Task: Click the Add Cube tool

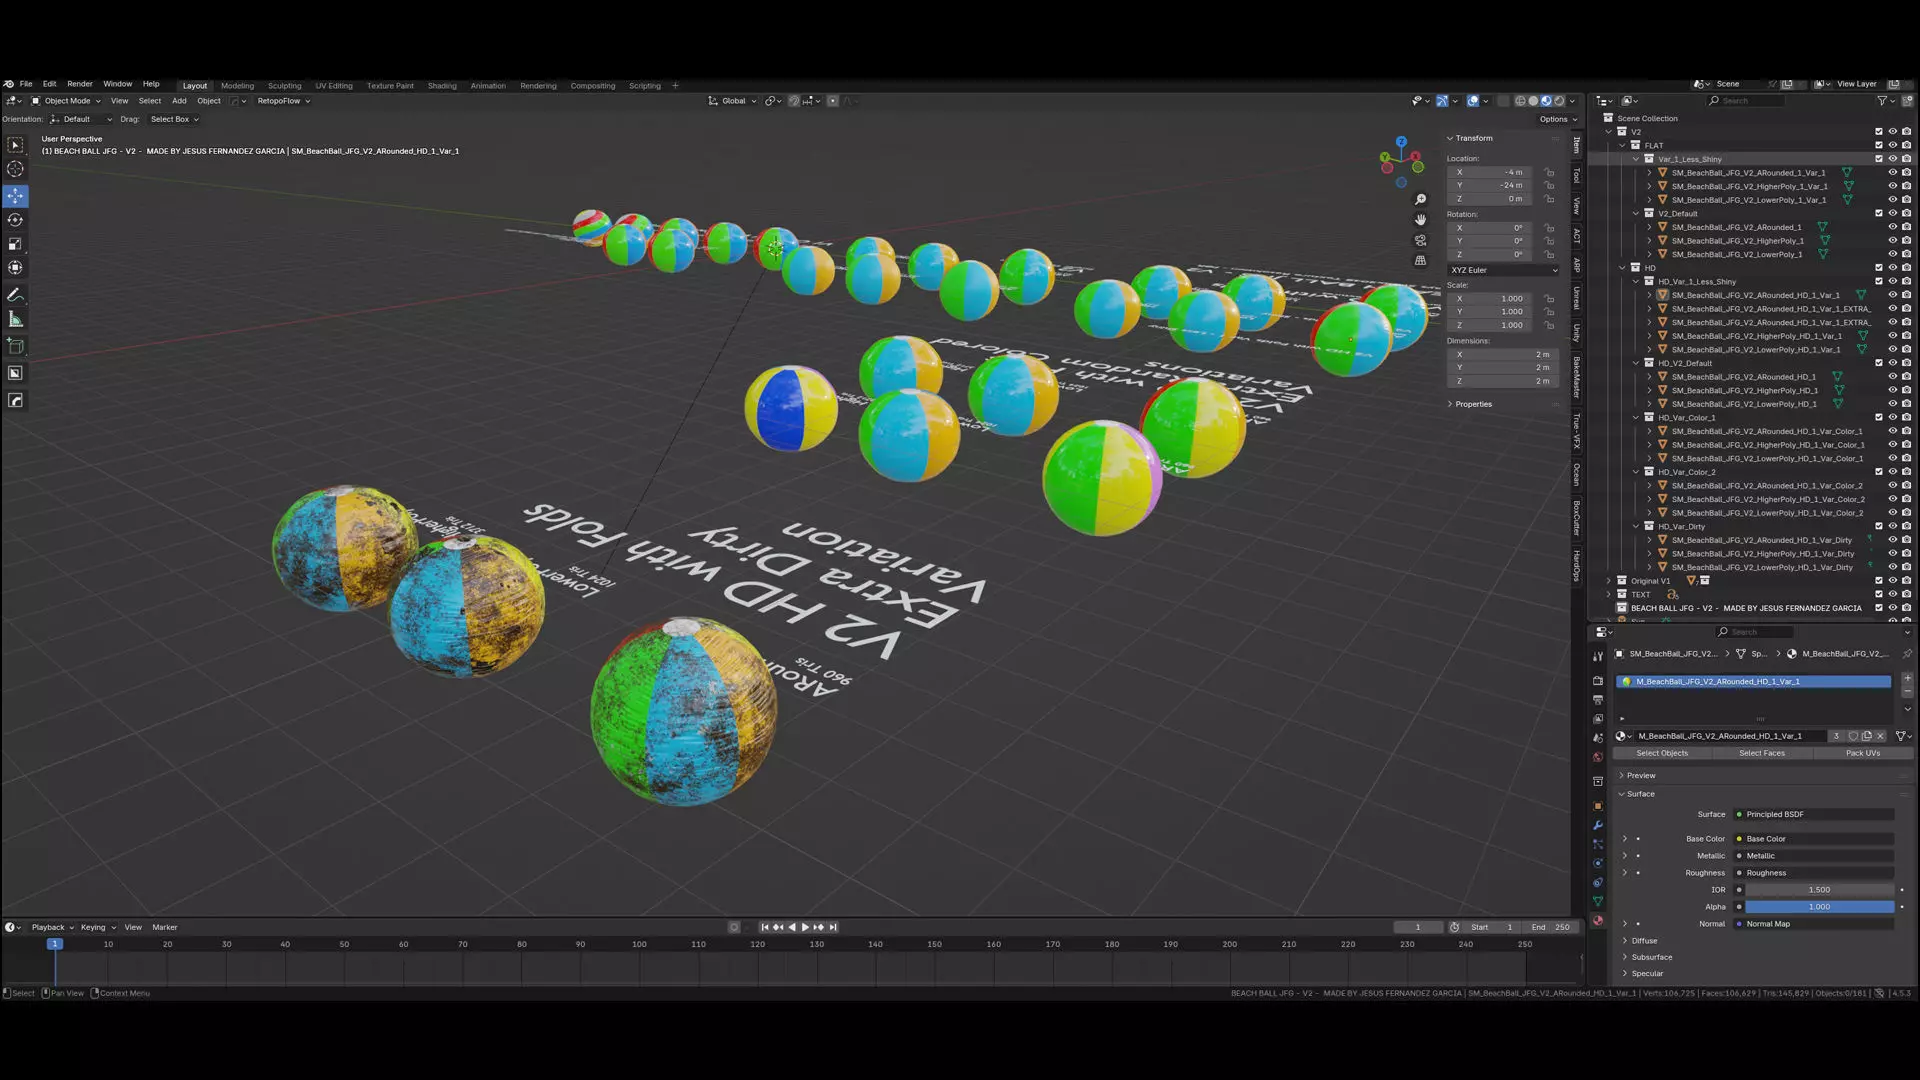Action: [15, 346]
